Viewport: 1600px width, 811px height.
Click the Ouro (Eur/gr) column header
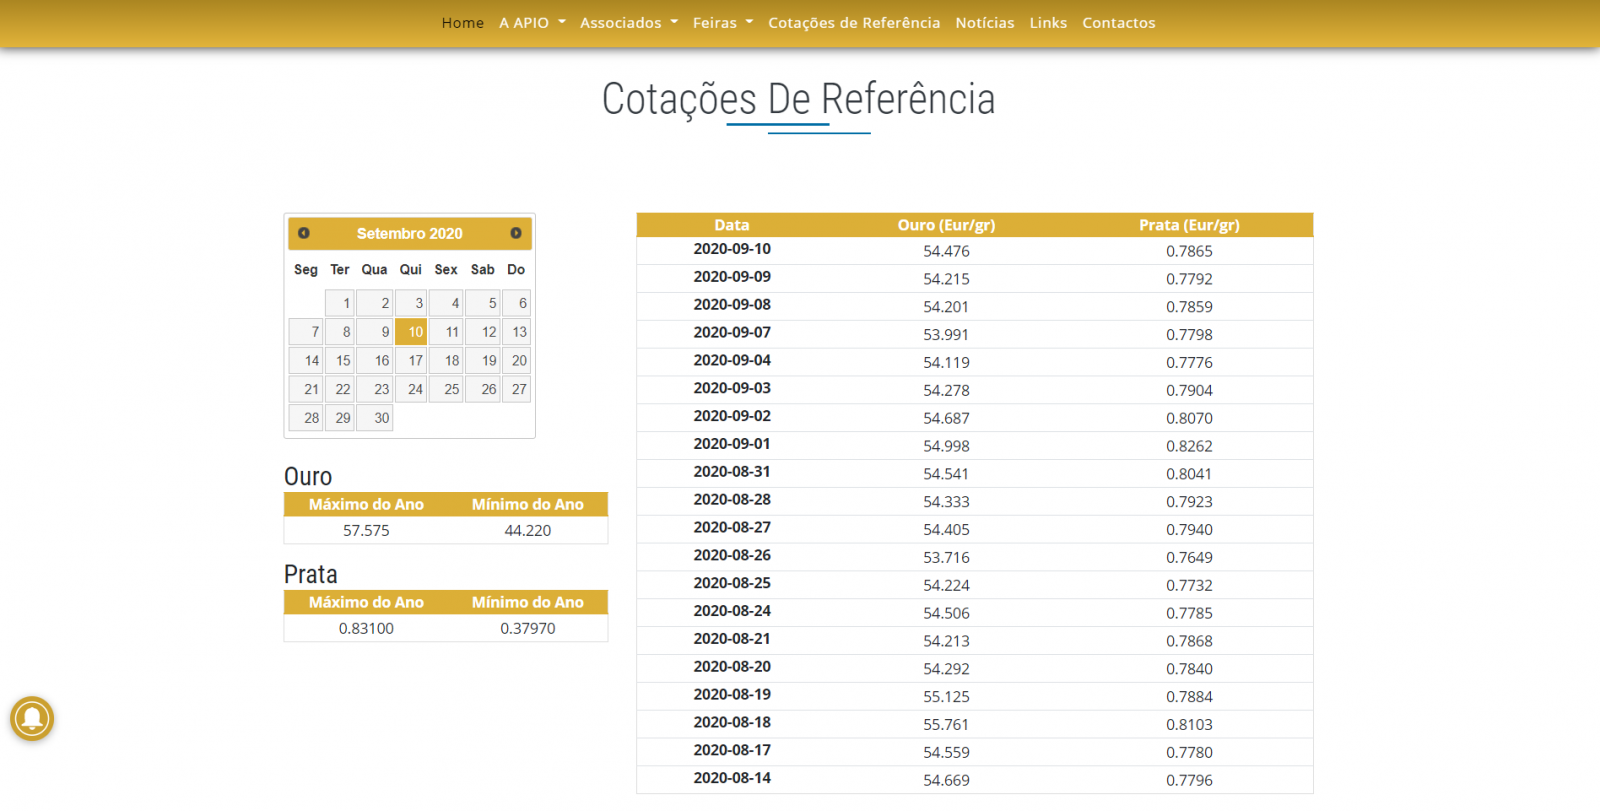coord(946,225)
